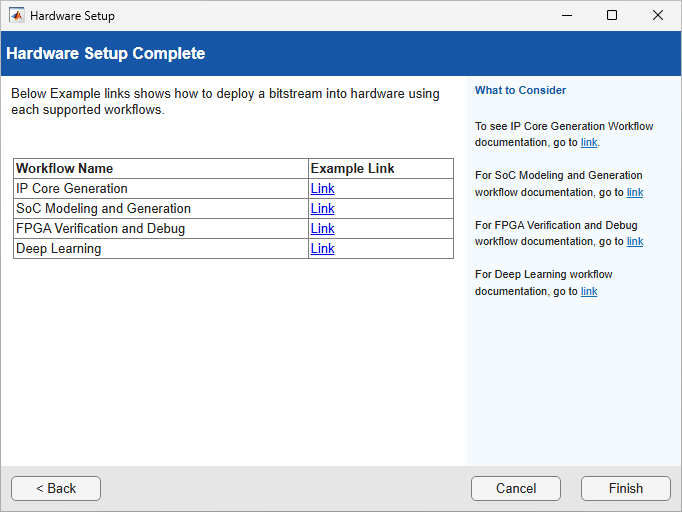Select the Workflow Name column header
Screen dimensions: 682x512
pos(161,168)
